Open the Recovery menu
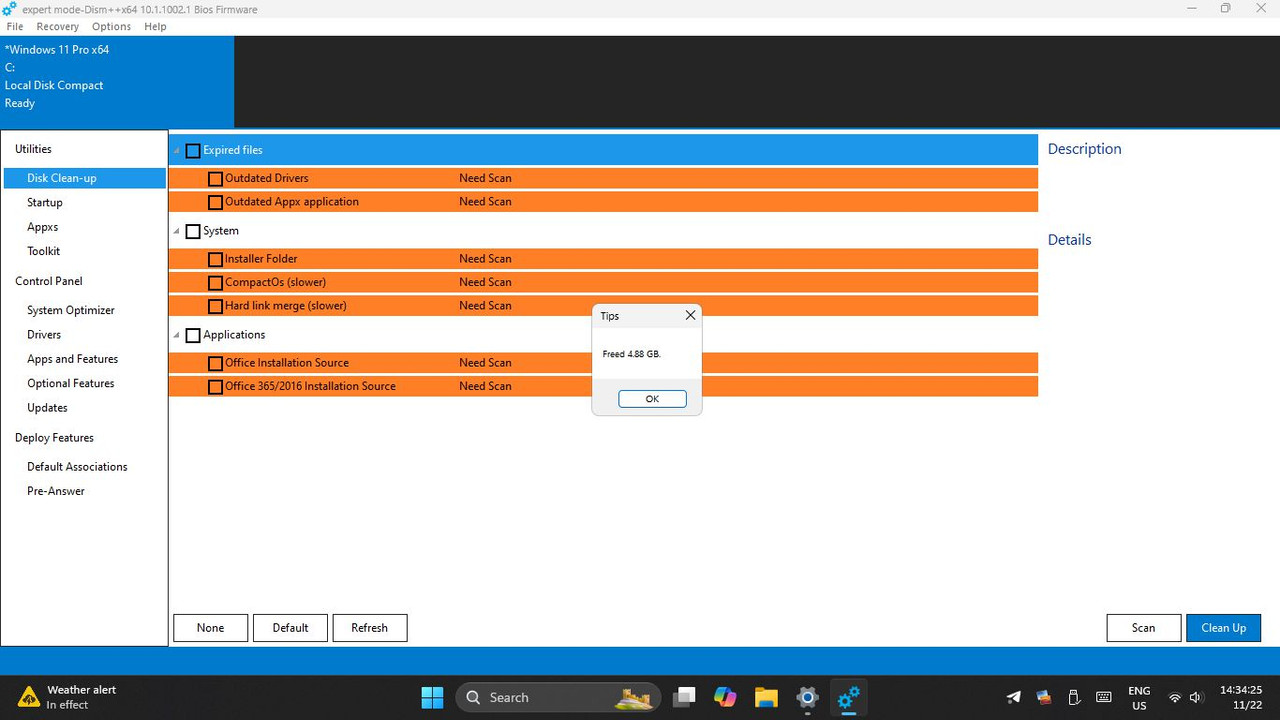 coord(57,26)
